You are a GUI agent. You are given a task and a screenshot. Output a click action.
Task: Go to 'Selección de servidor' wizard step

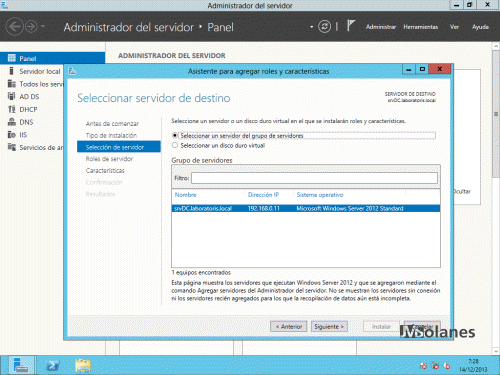pos(119,147)
